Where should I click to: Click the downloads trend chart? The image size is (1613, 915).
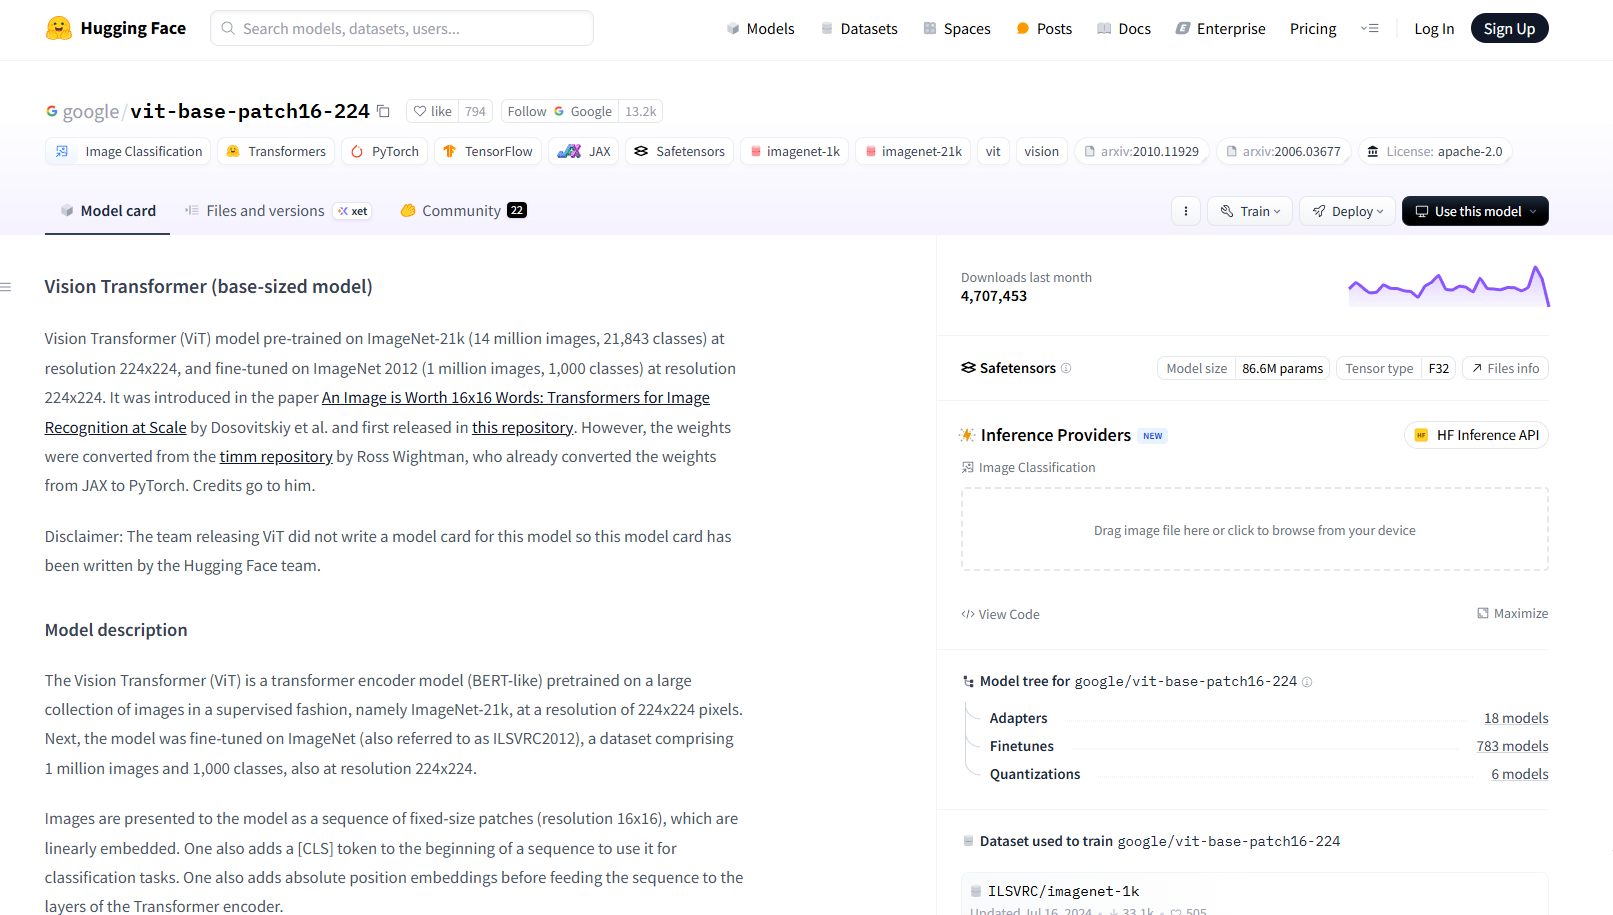tap(1449, 286)
